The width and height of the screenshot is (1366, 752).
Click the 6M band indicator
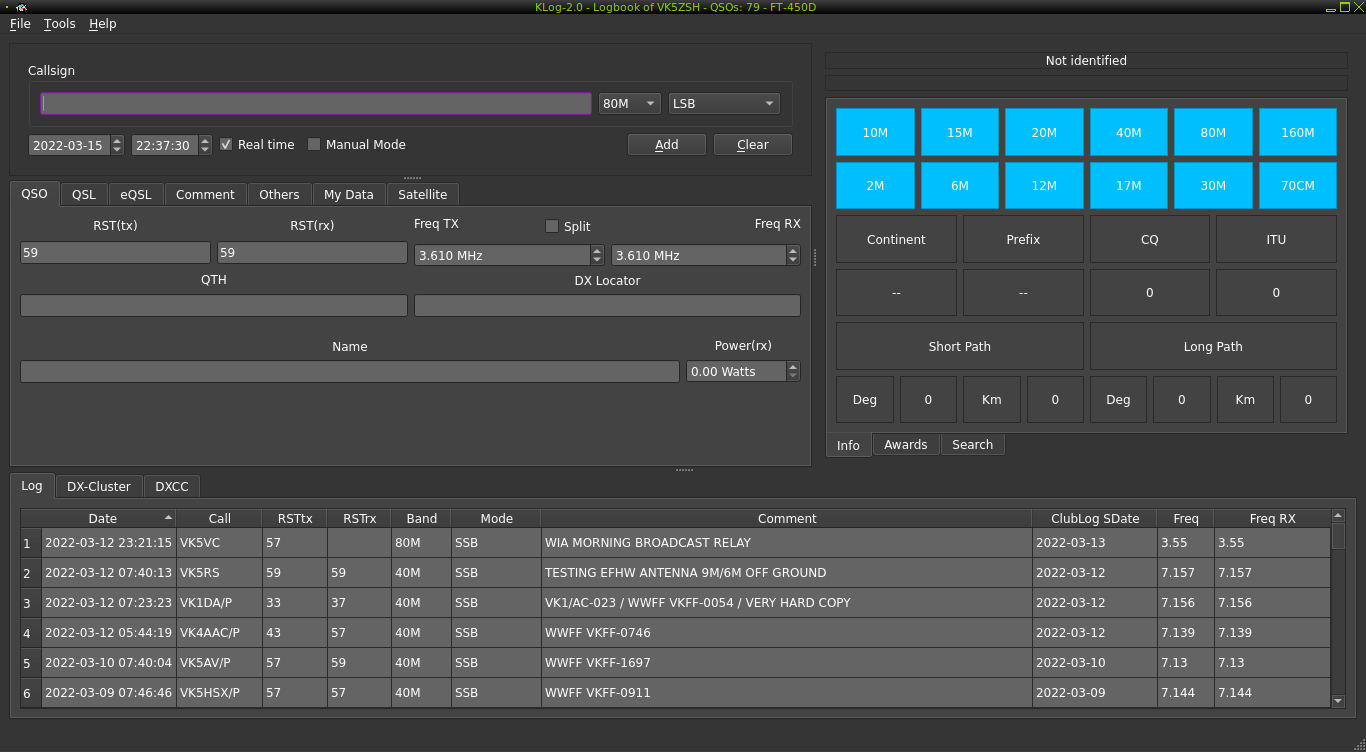click(960, 186)
